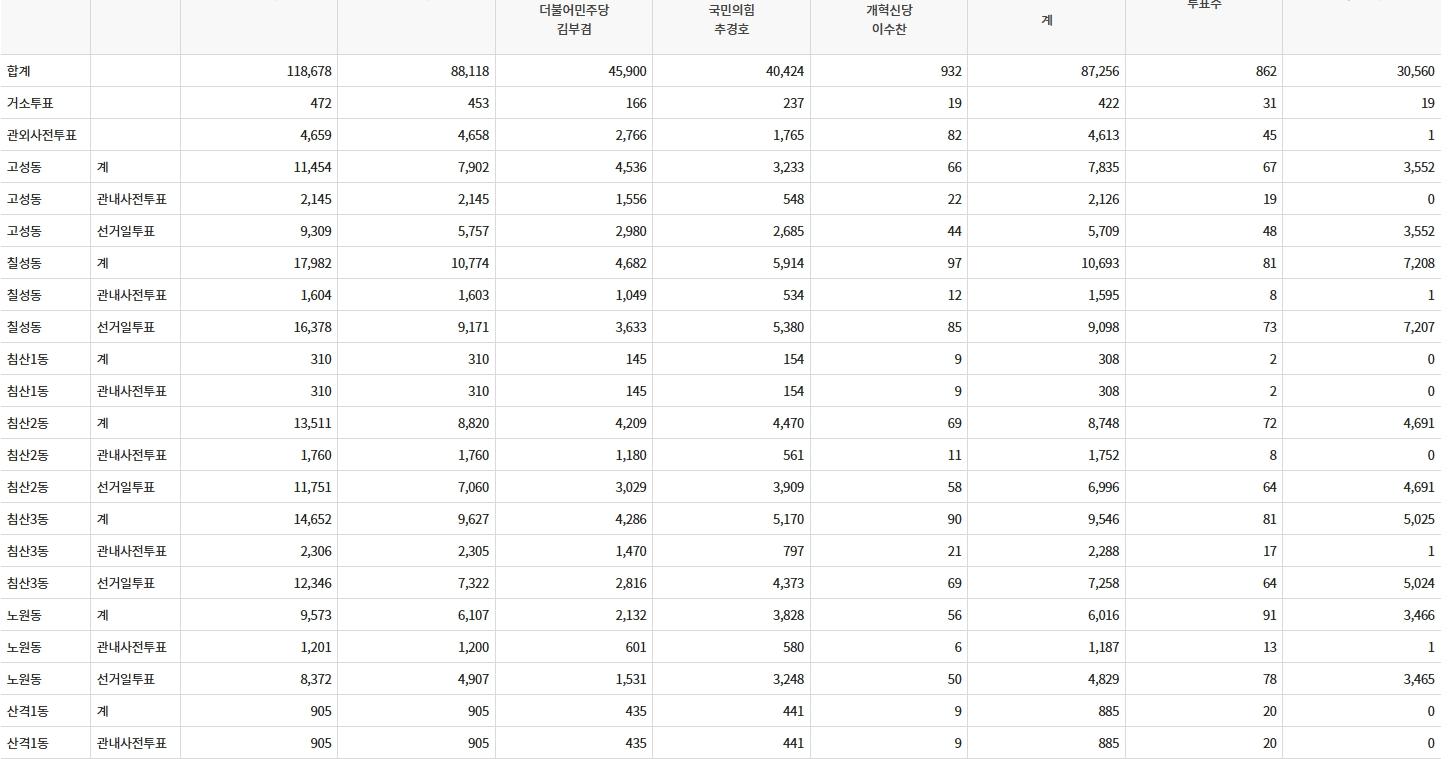The width and height of the screenshot is (1452, 759).
Task: Click the 국민의힘 추경호 column header
Action: tap(731, 19)
